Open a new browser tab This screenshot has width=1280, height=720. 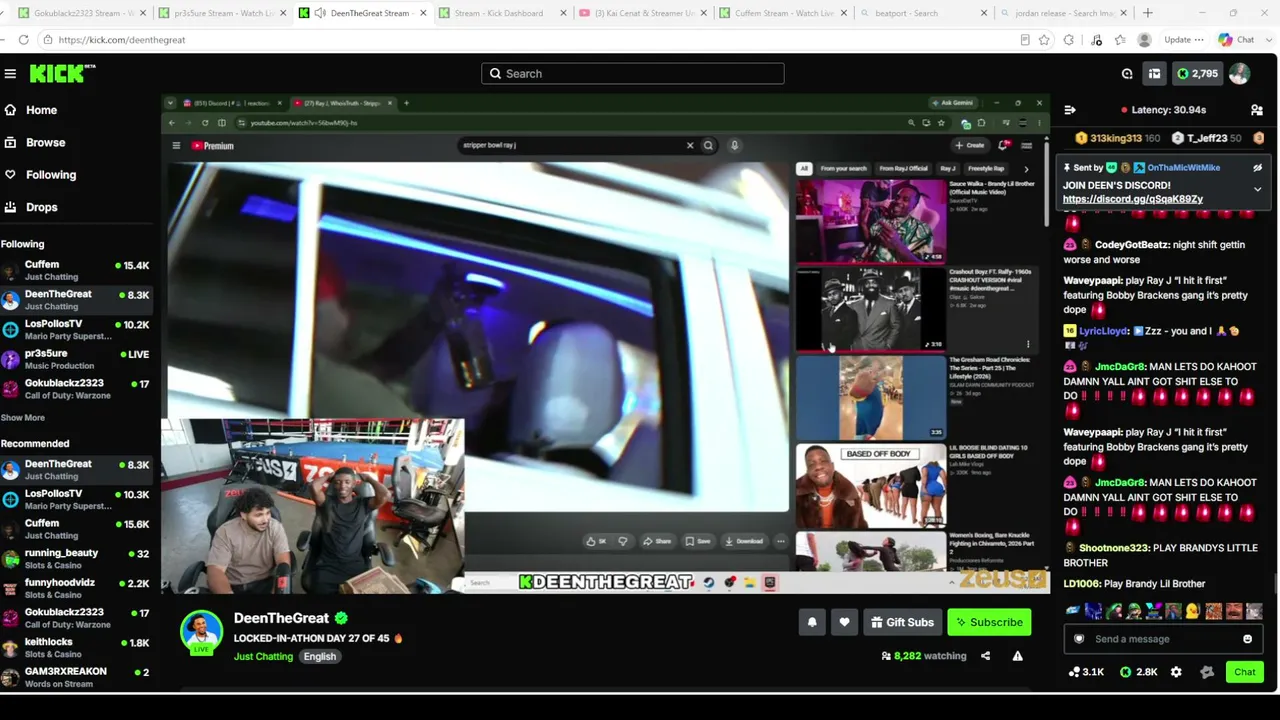1147,13
